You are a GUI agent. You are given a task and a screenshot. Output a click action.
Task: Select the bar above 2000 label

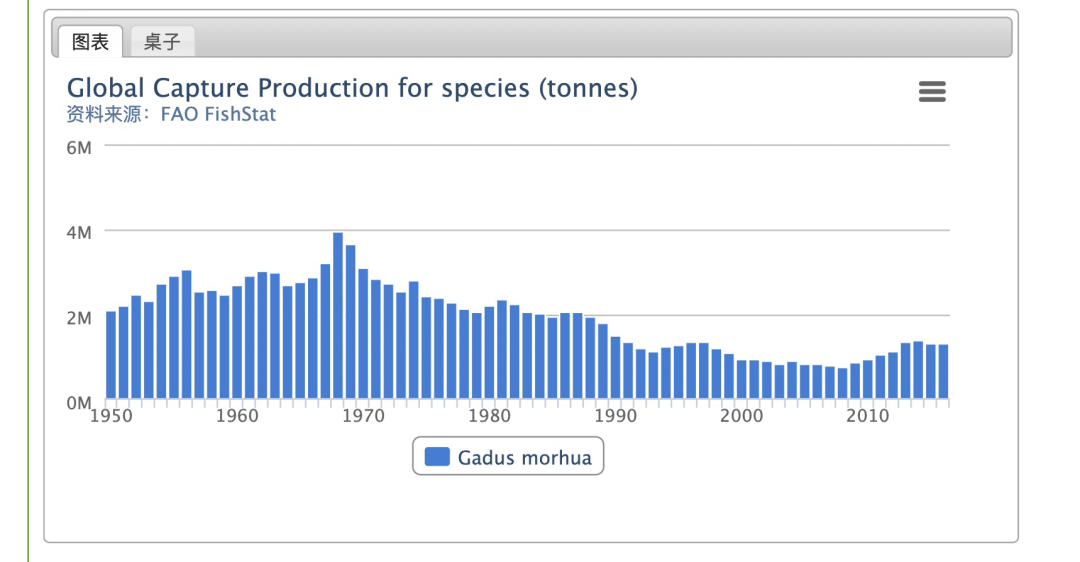(742, 379)
